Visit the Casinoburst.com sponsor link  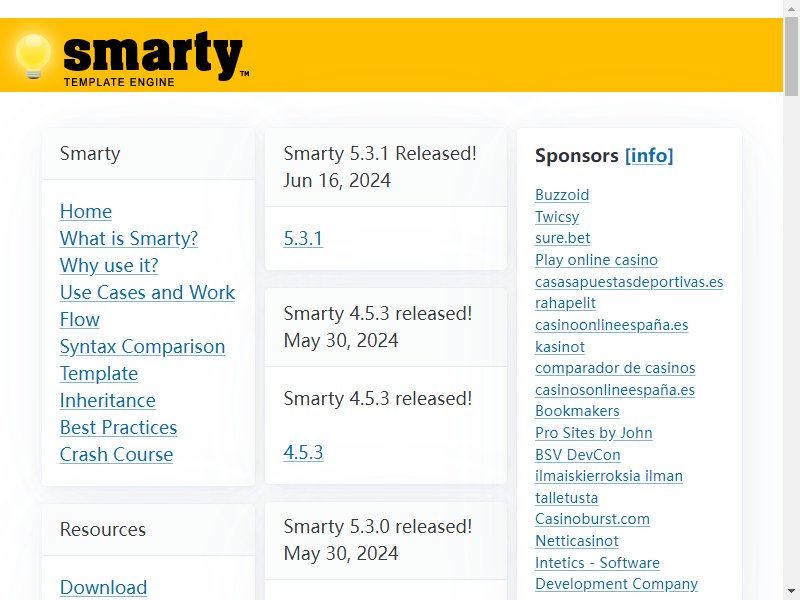click(x=592, y=519)
